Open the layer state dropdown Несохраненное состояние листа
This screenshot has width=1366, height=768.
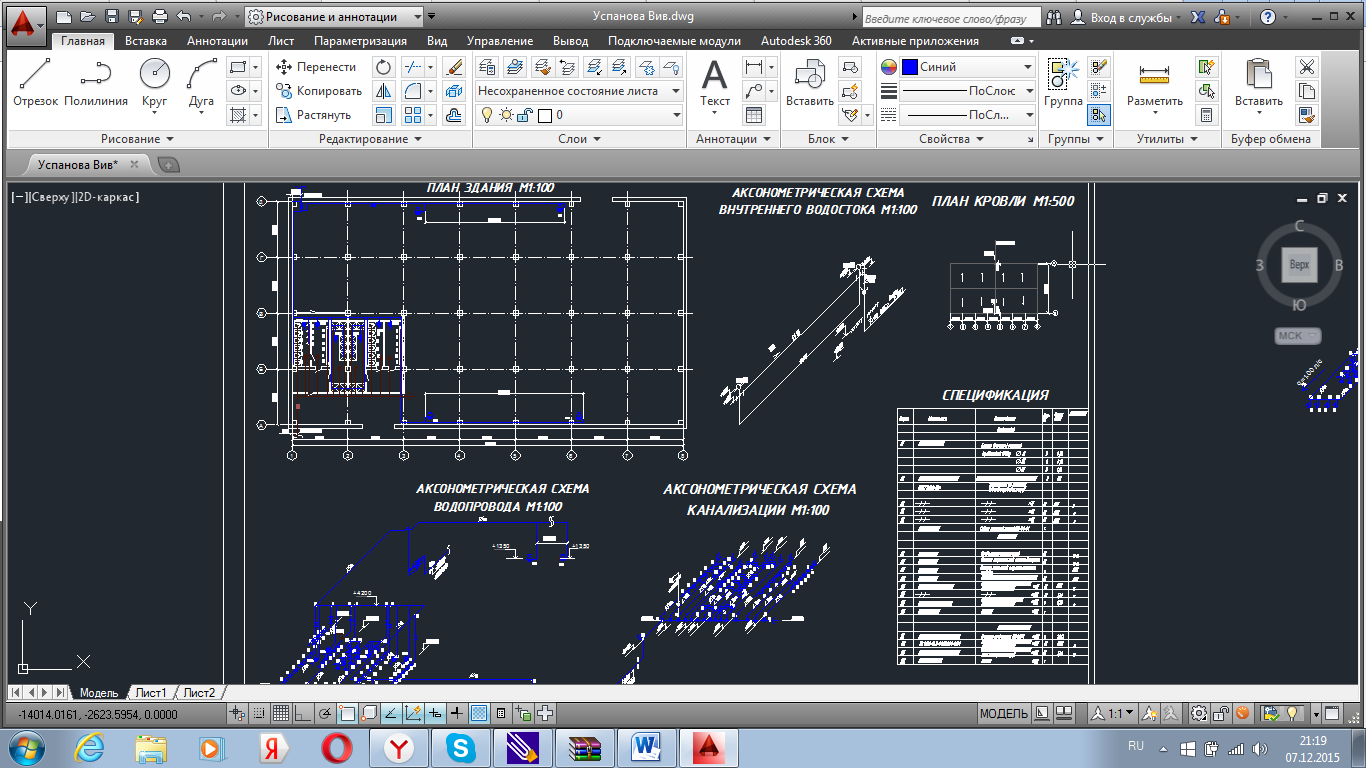pyautogui.click(x=579, y=91)
